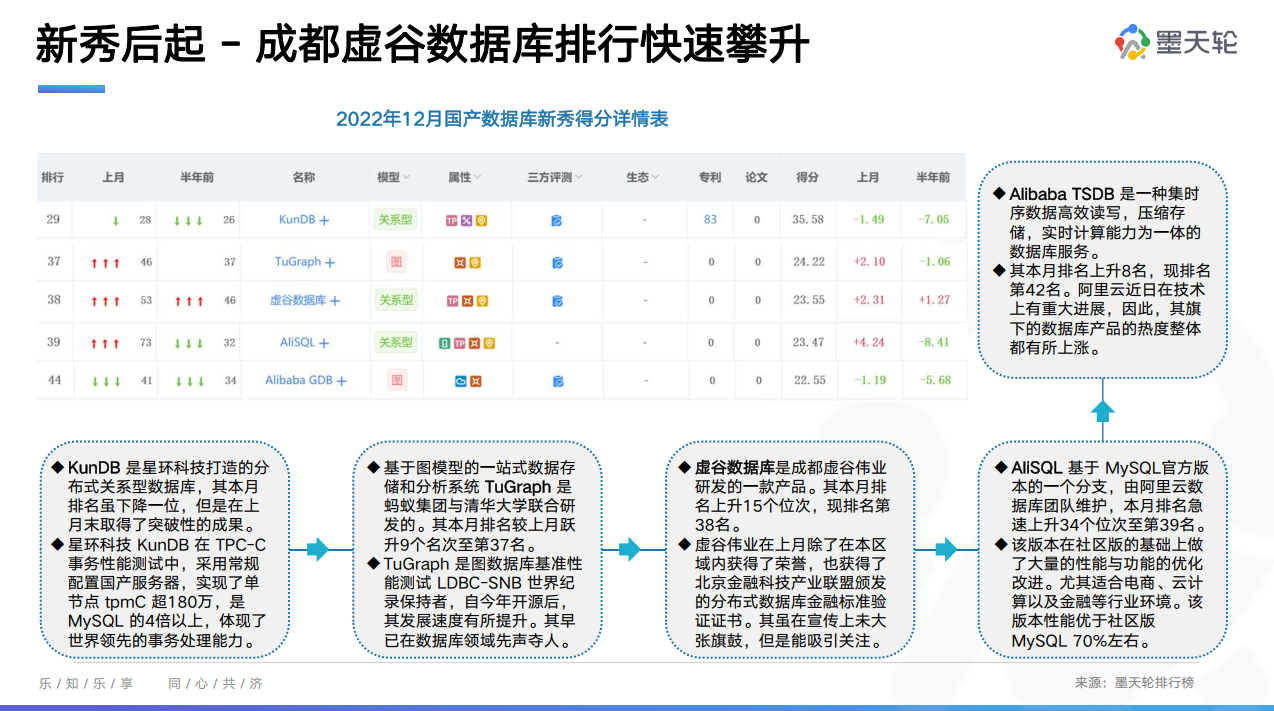Image resolution: width=1274 pixels, height=711 pixels.
Task: Click the 关系型 tag in 虚谷数据库 row
Action: click(x=395, y=300)
